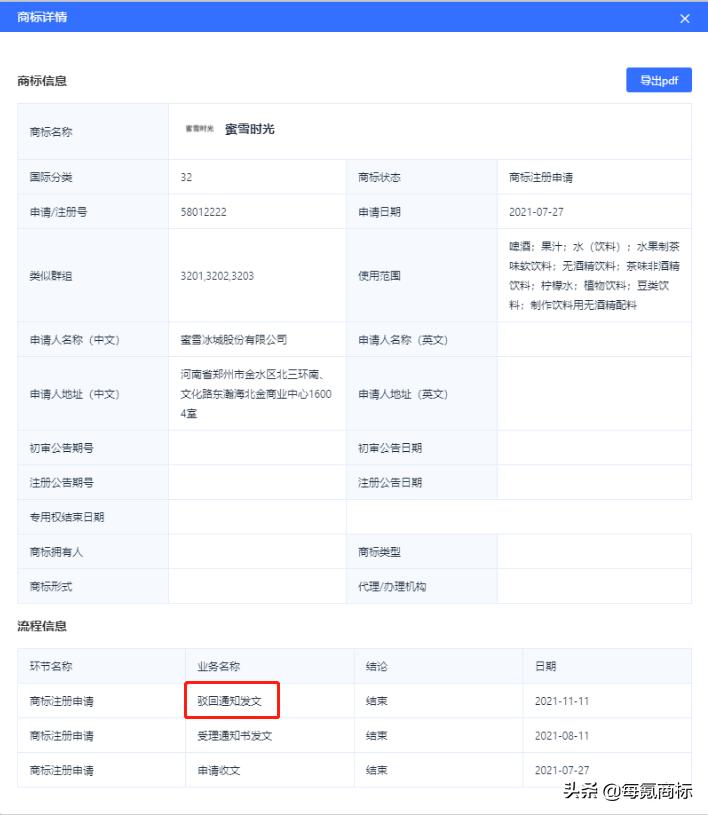Click the 导出pdf button
Image resolution: width=708 pixels, height=815 pixels.
[x=659, y=80]
